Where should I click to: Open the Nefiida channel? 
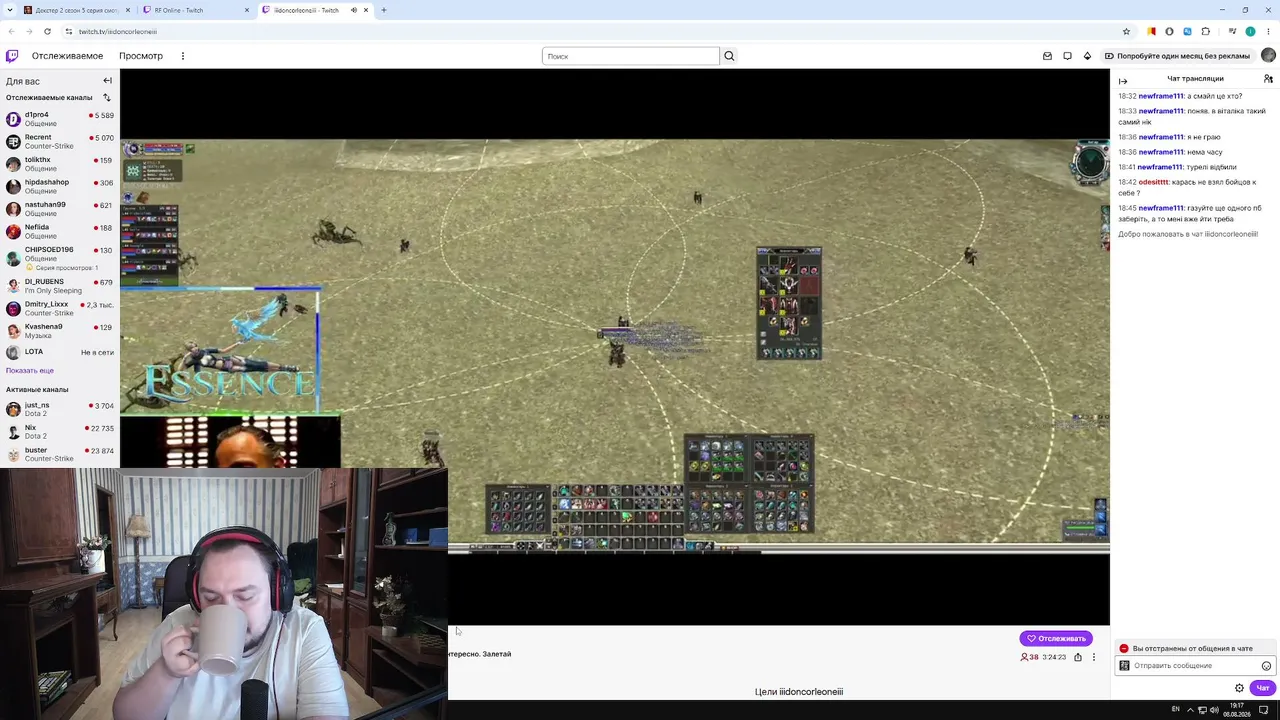click(60, 231)
